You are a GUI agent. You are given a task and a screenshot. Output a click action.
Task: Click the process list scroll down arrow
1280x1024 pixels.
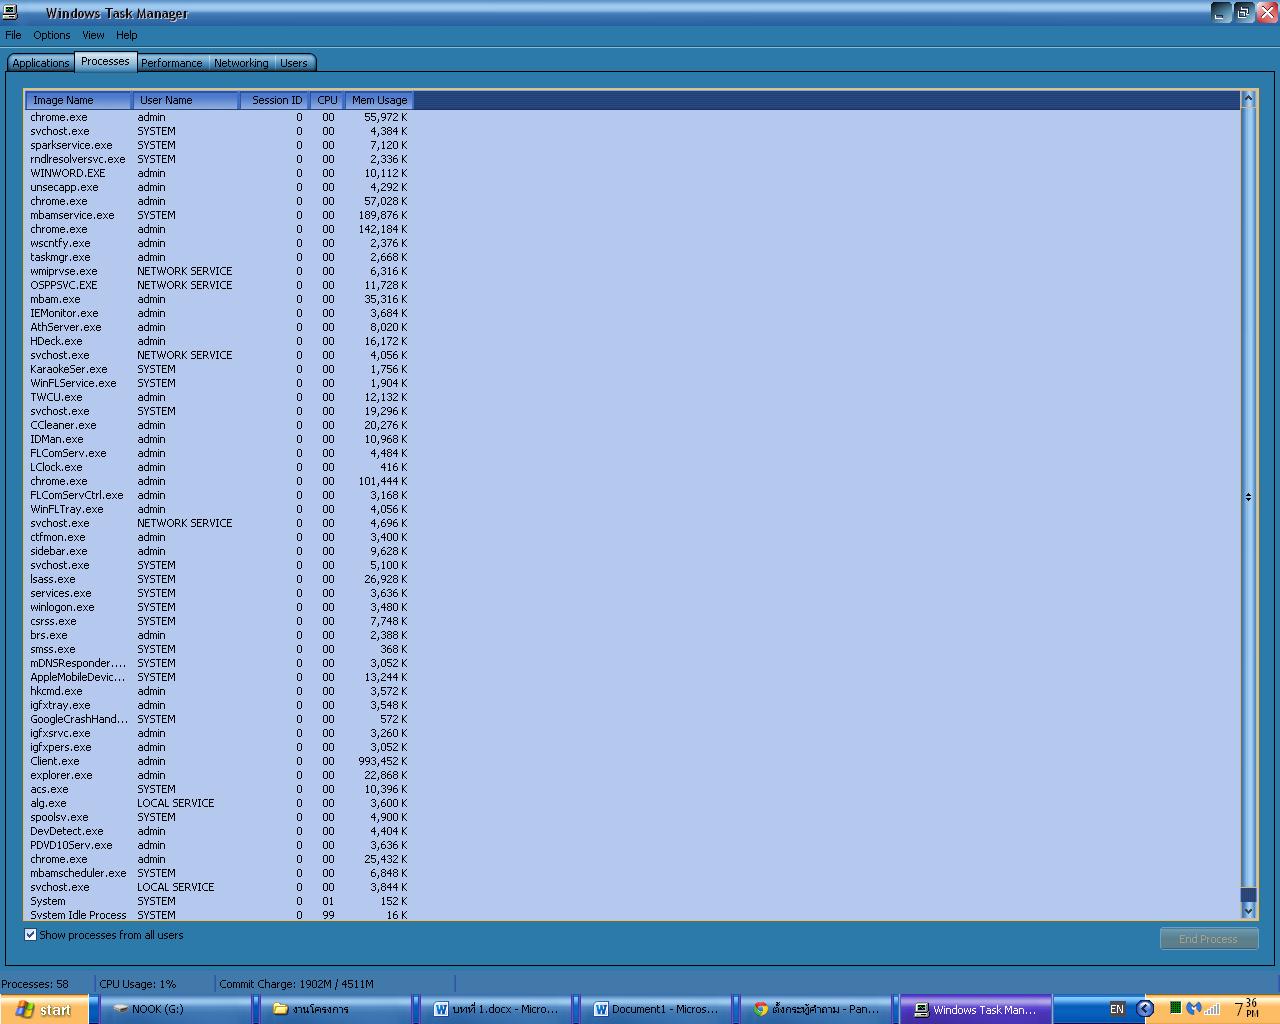pos(1248,910)
